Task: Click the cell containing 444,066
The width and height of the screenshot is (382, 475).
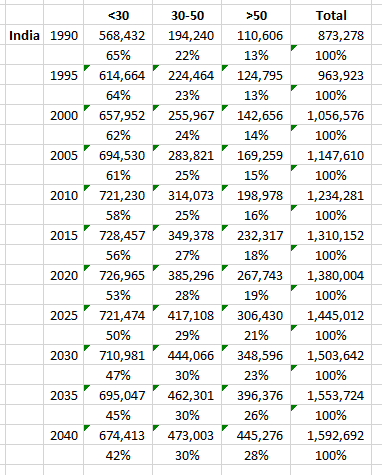Action: click(x=187, y=355)
